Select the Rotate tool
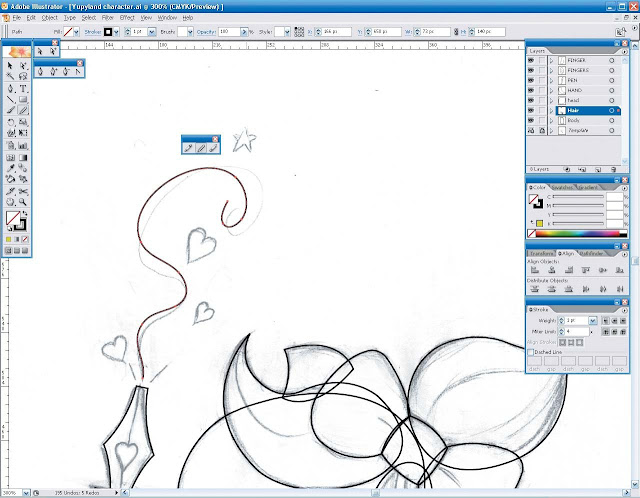640x498 pixels. [x=11, y=122]
